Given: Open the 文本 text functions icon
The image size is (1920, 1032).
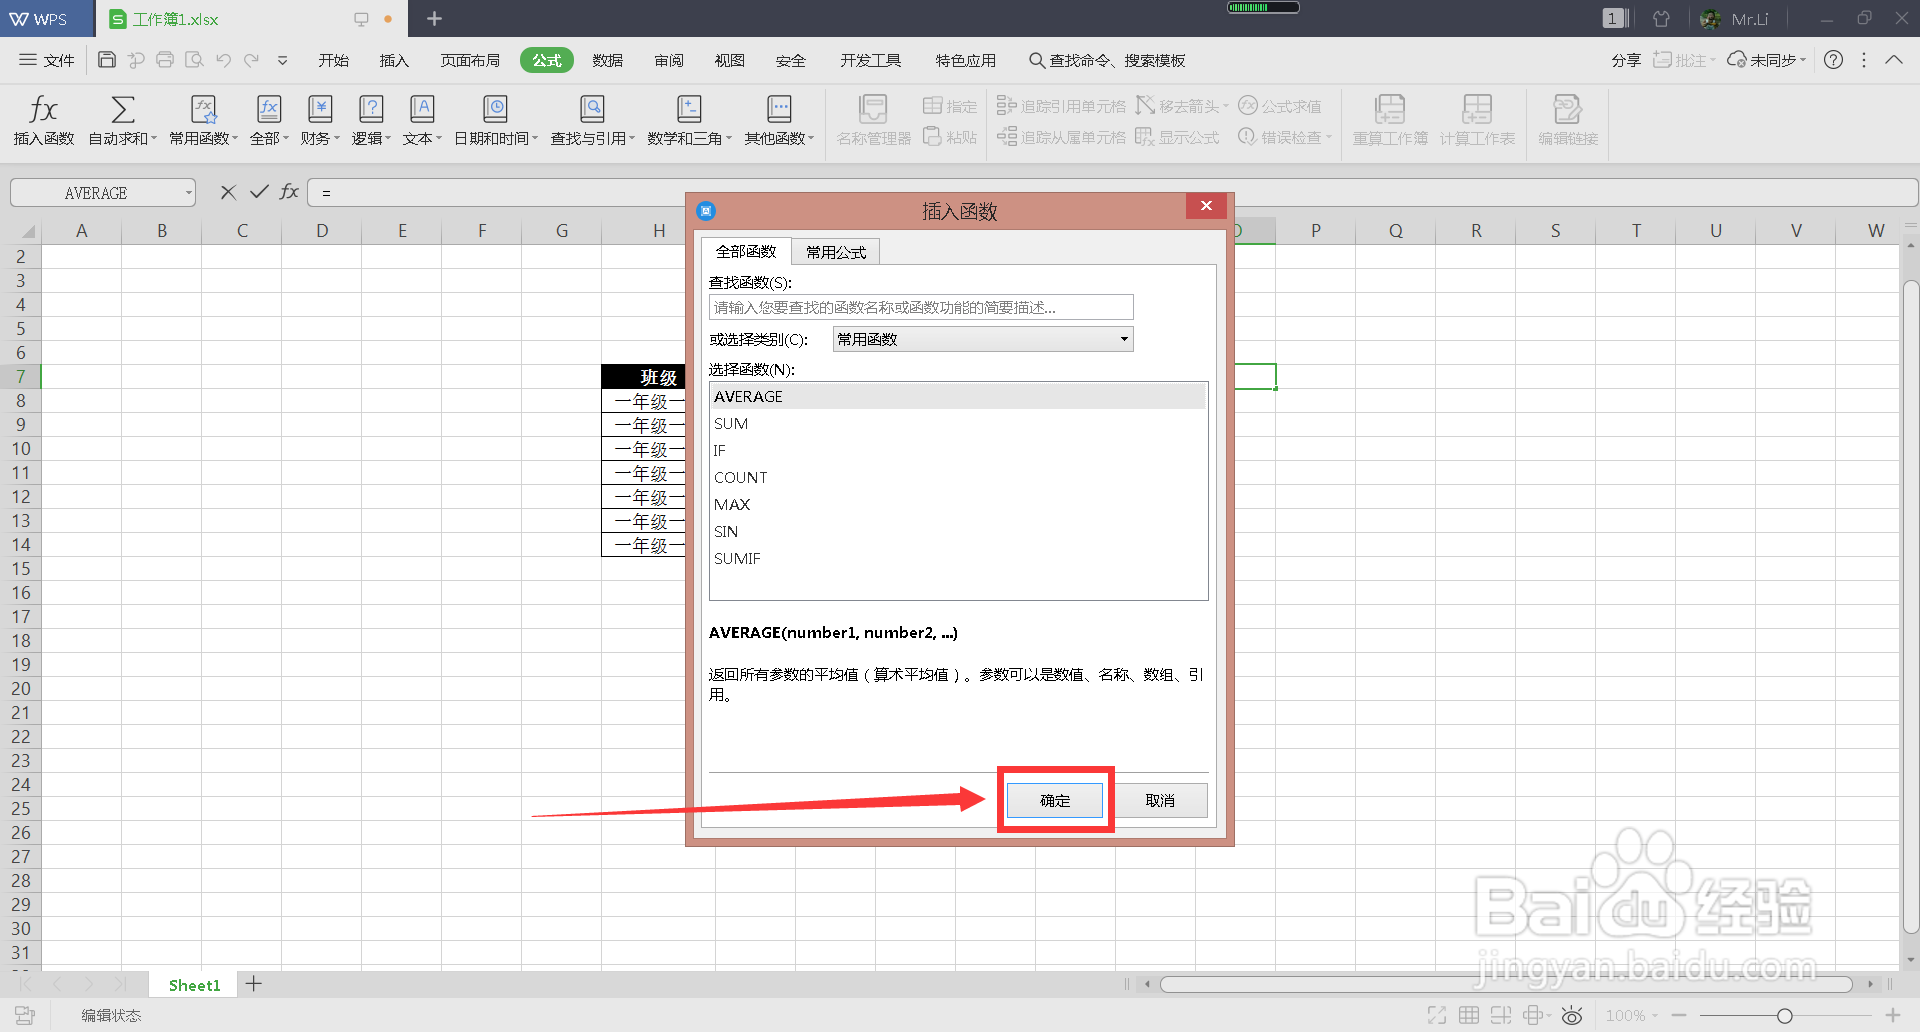Looking at the screenshot, I should [x=422, y=108].
